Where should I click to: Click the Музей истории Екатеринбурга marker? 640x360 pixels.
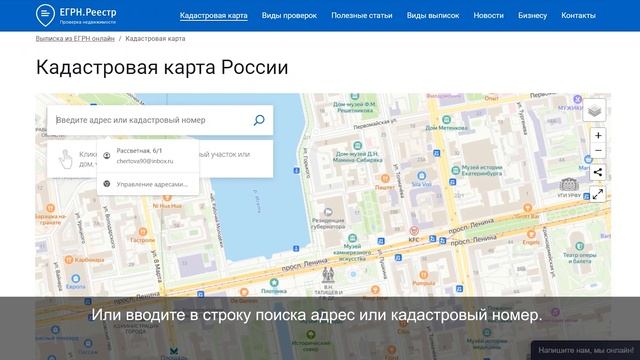tap(456, 170)
